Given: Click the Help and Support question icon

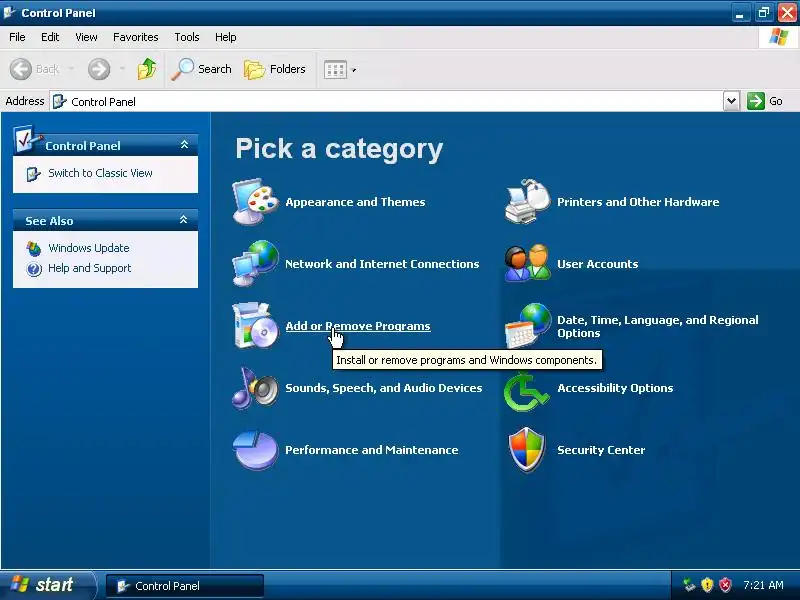Looking at the screenshot, I should [x=34, y=269].
